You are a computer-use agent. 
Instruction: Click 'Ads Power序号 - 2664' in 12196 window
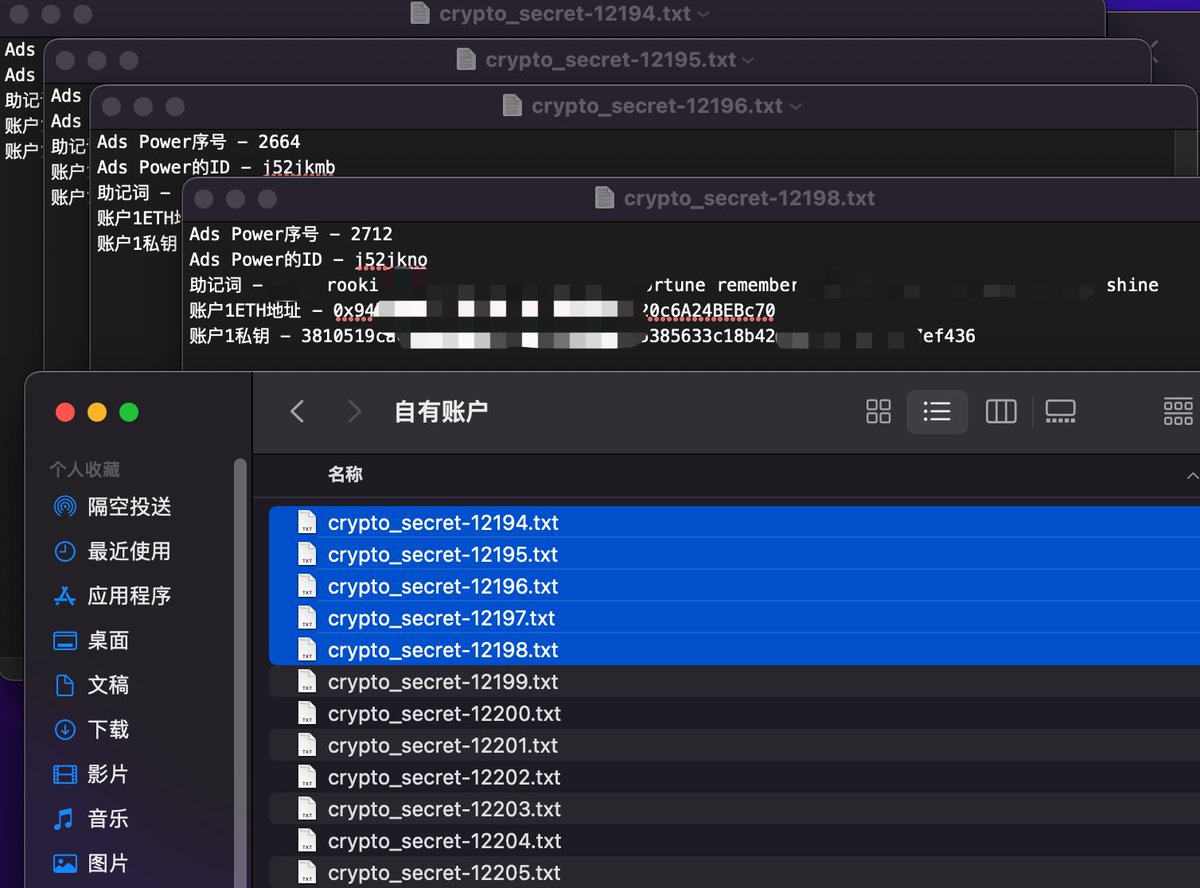click(x=198, y=142)
